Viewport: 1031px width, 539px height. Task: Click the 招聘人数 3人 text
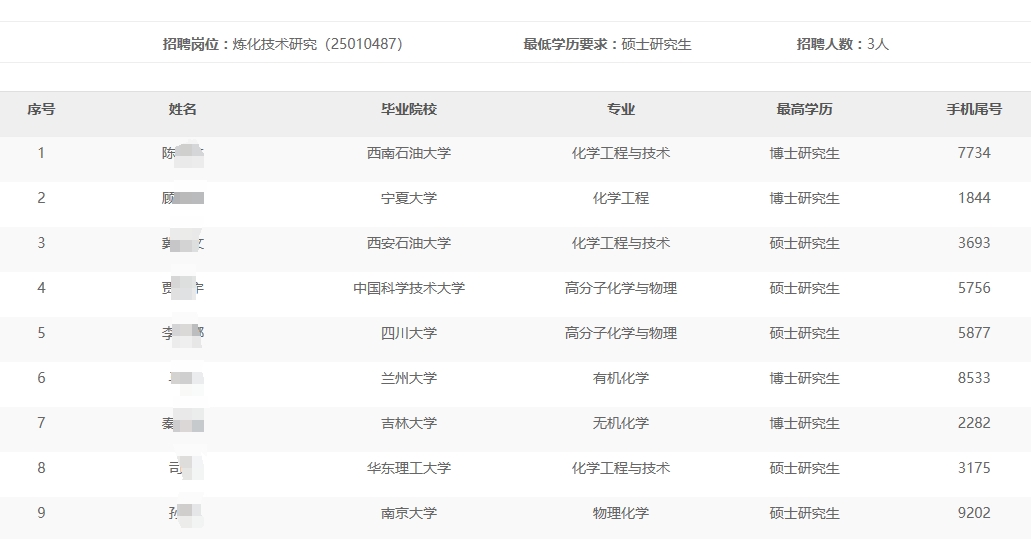(842, 44)
